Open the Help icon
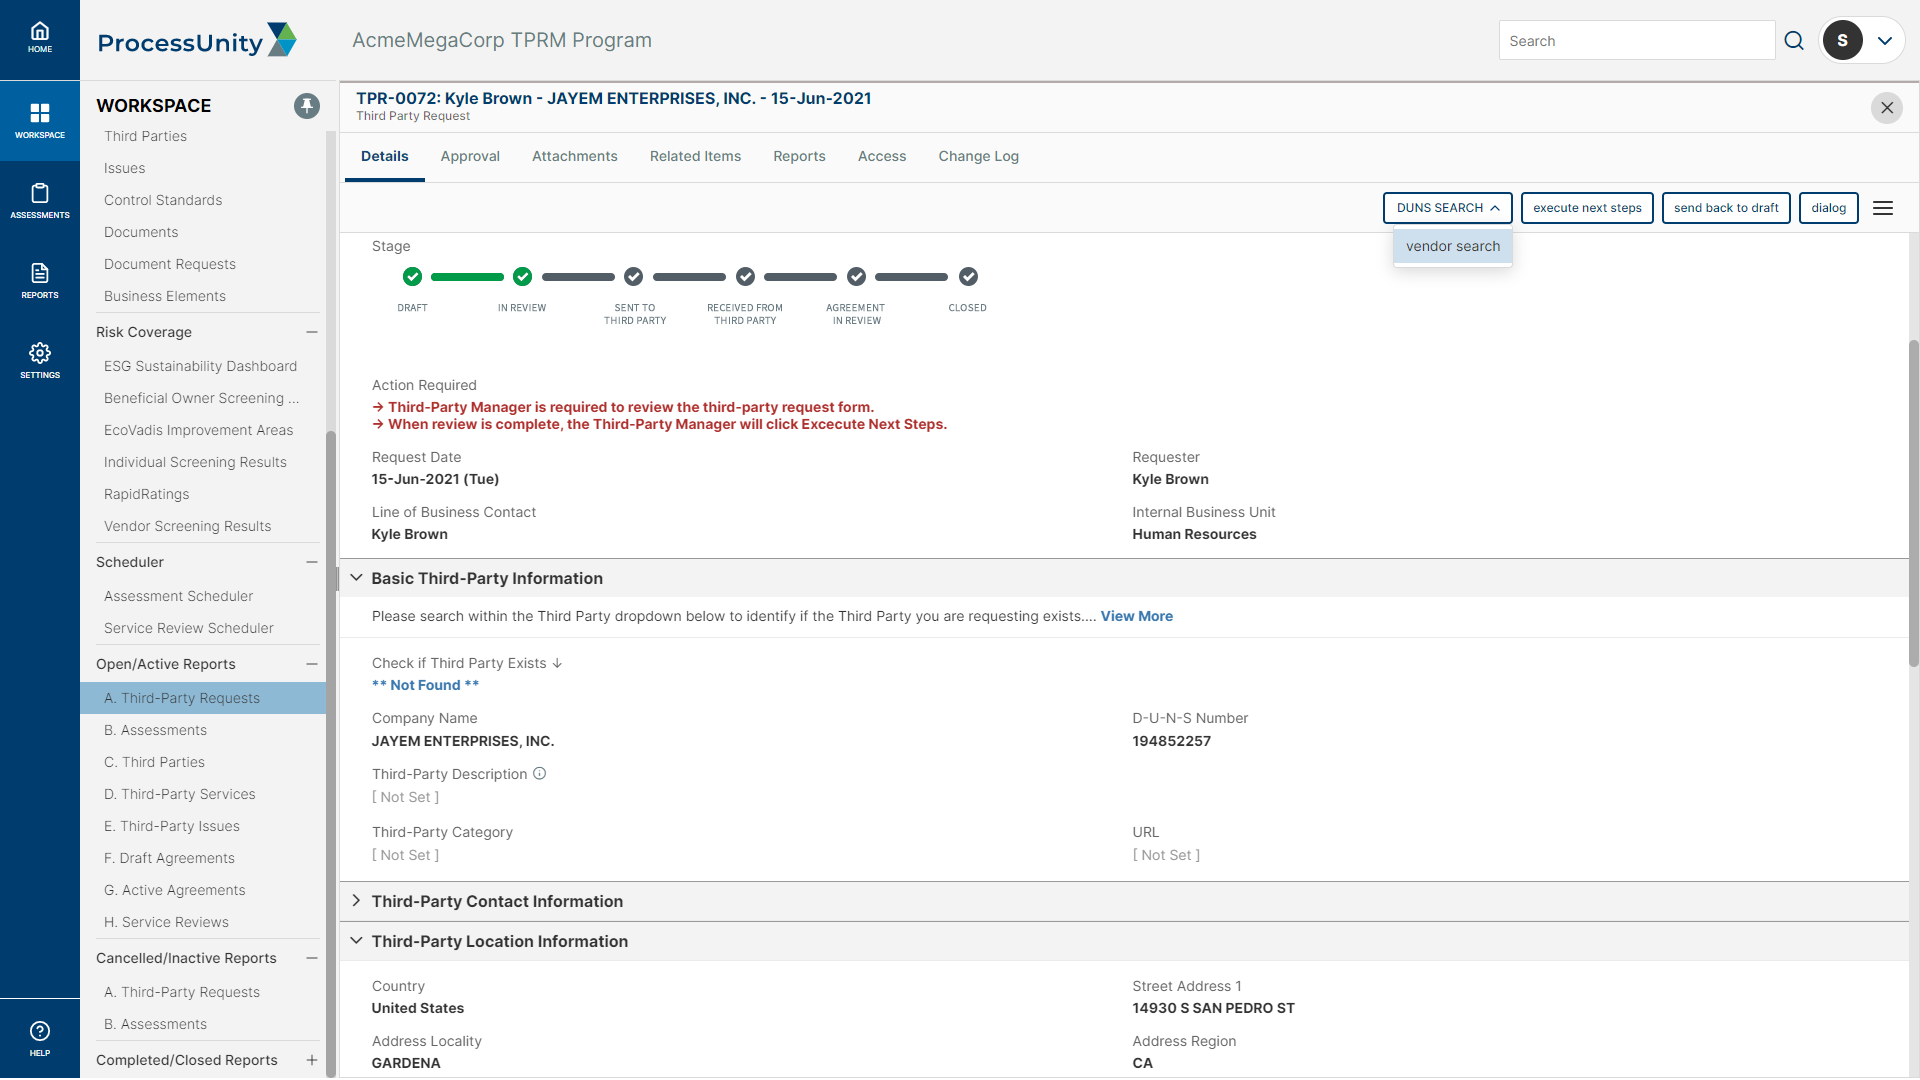 click(x=40, y=1038)
